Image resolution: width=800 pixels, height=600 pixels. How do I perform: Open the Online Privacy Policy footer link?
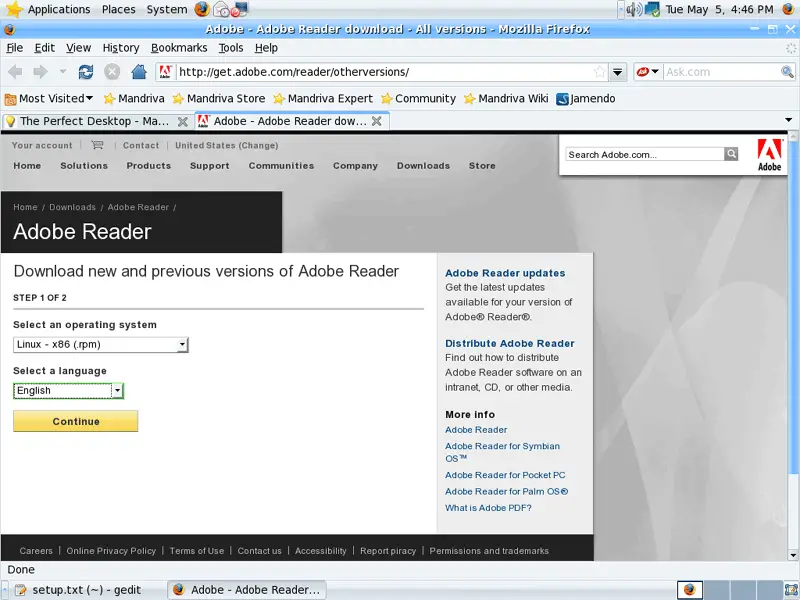(111, 551)
